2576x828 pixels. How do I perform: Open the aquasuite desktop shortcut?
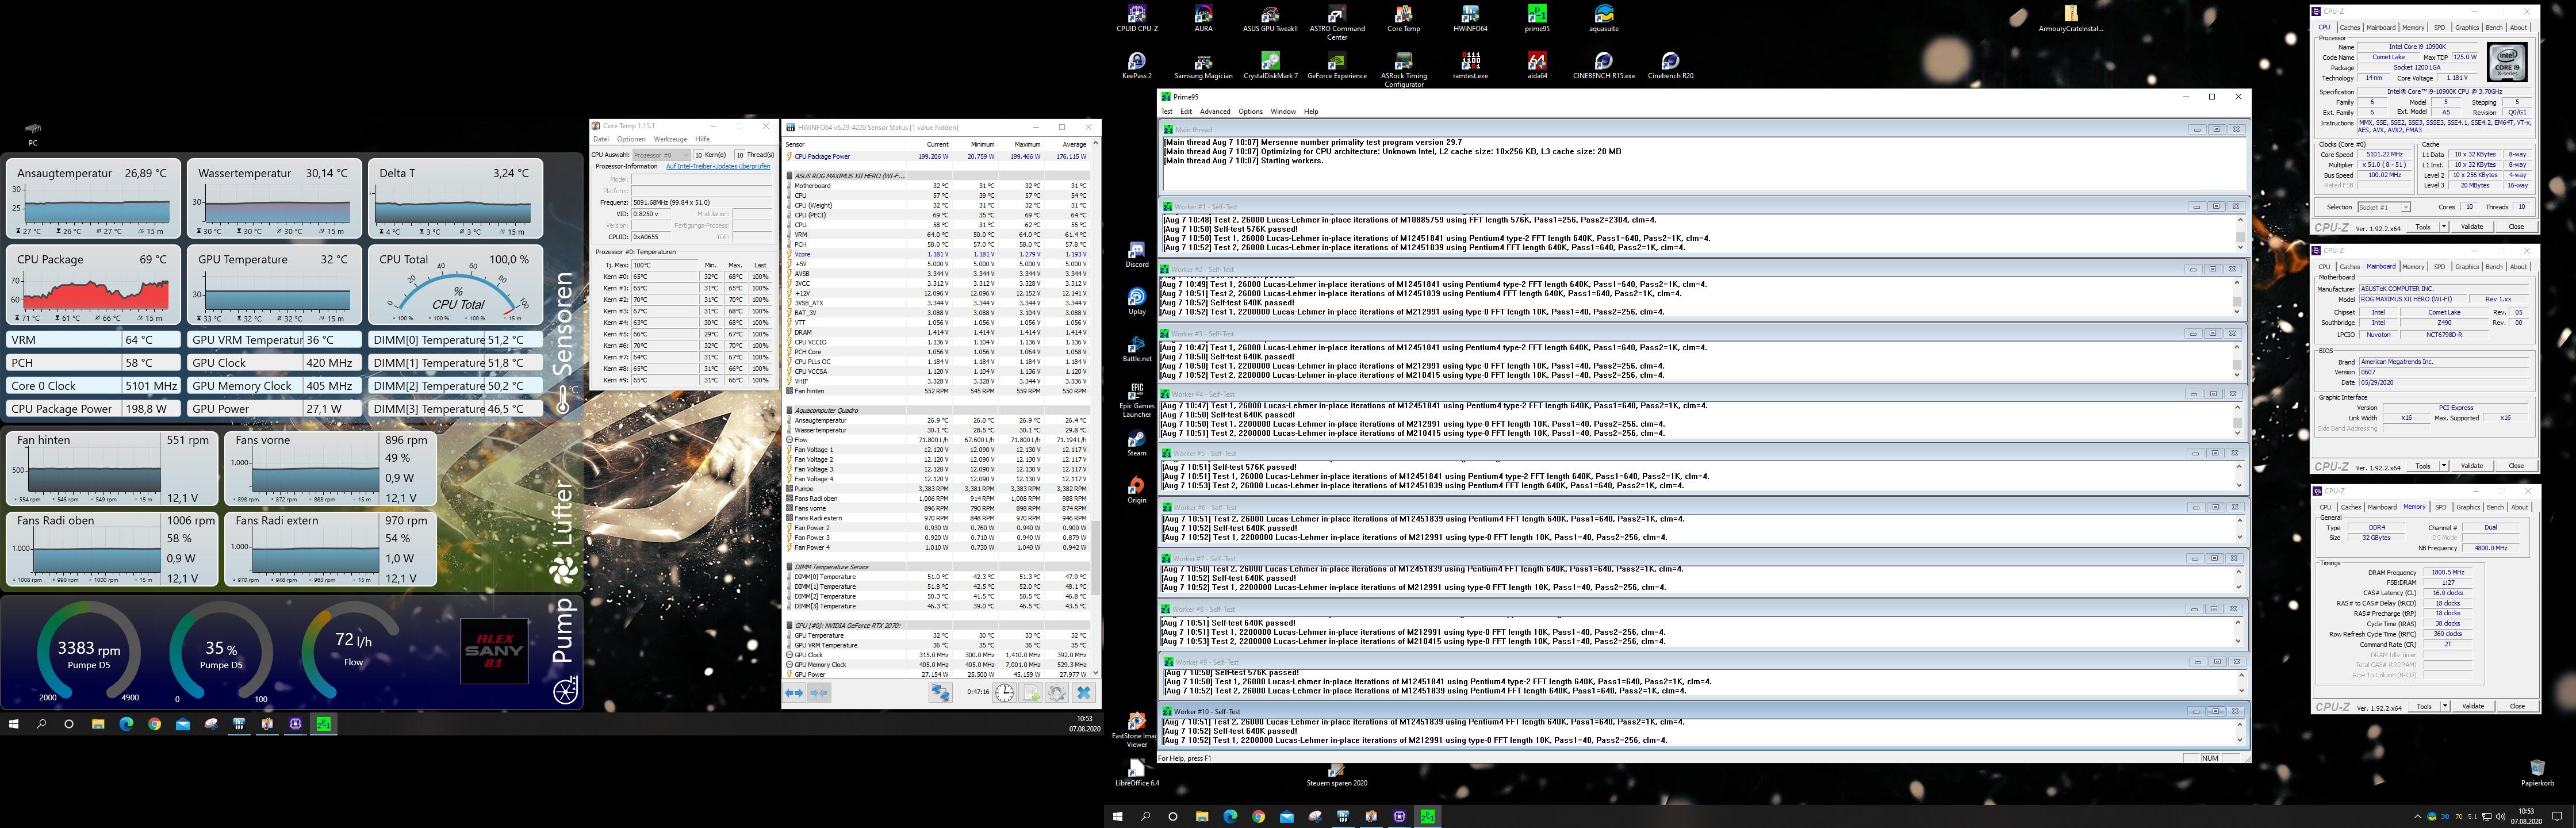(1604, 18)
